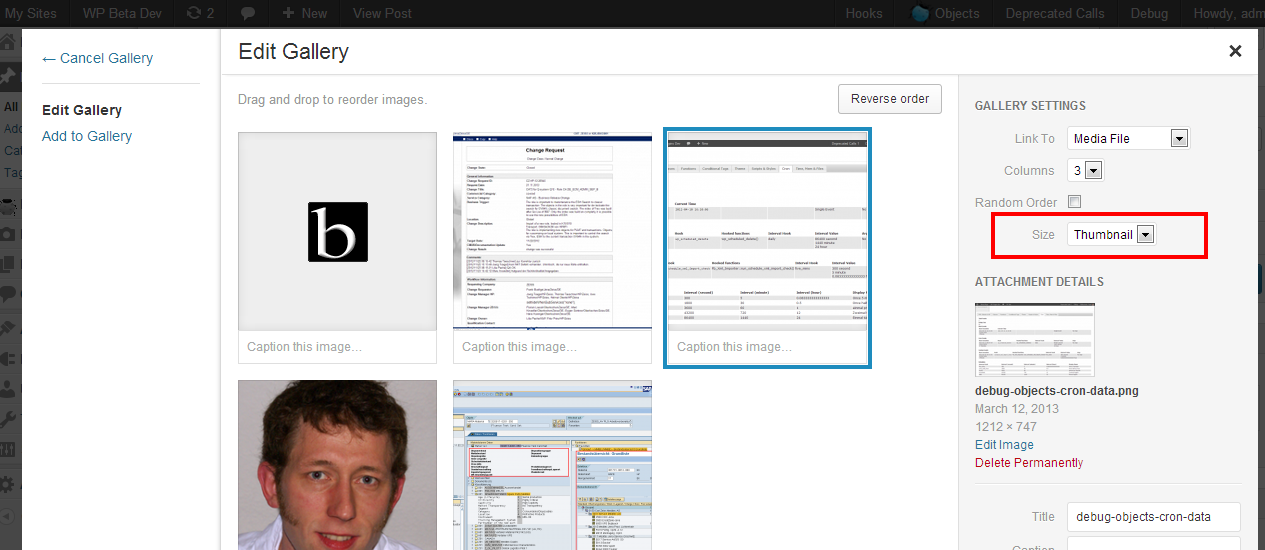Select the SAP screenshot thumbnail in second row
This screenshot has width=1265, height=550.
click(x=552, y=464)
